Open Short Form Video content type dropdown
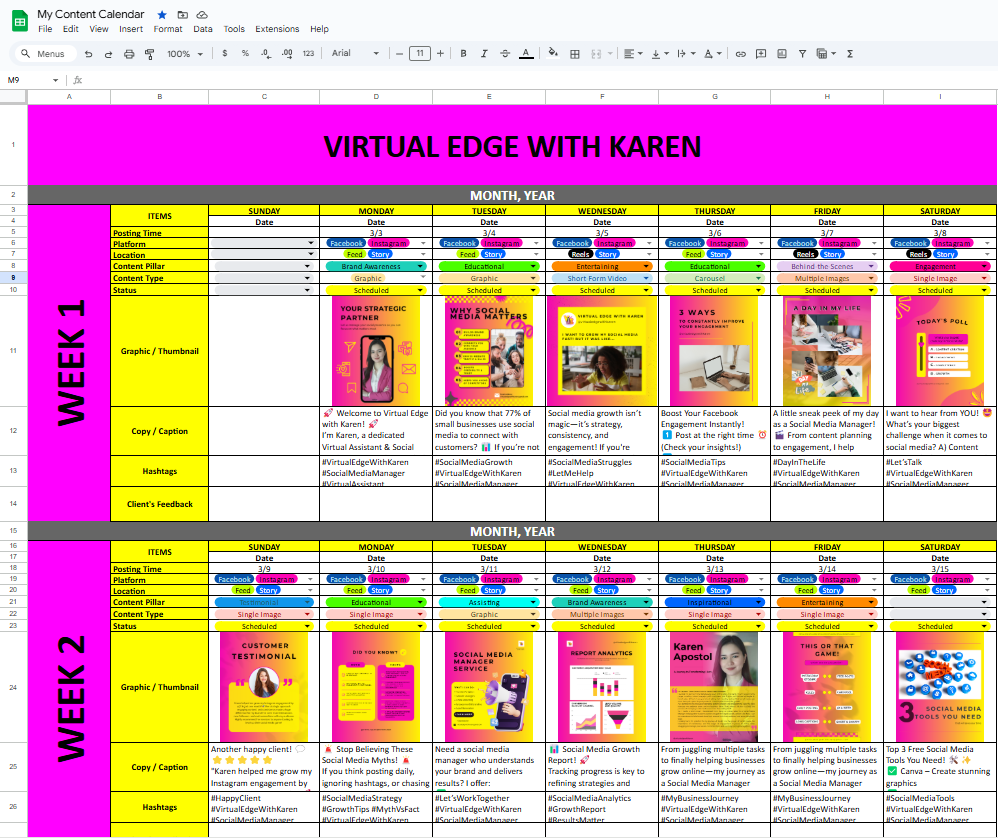 [601, 279]
